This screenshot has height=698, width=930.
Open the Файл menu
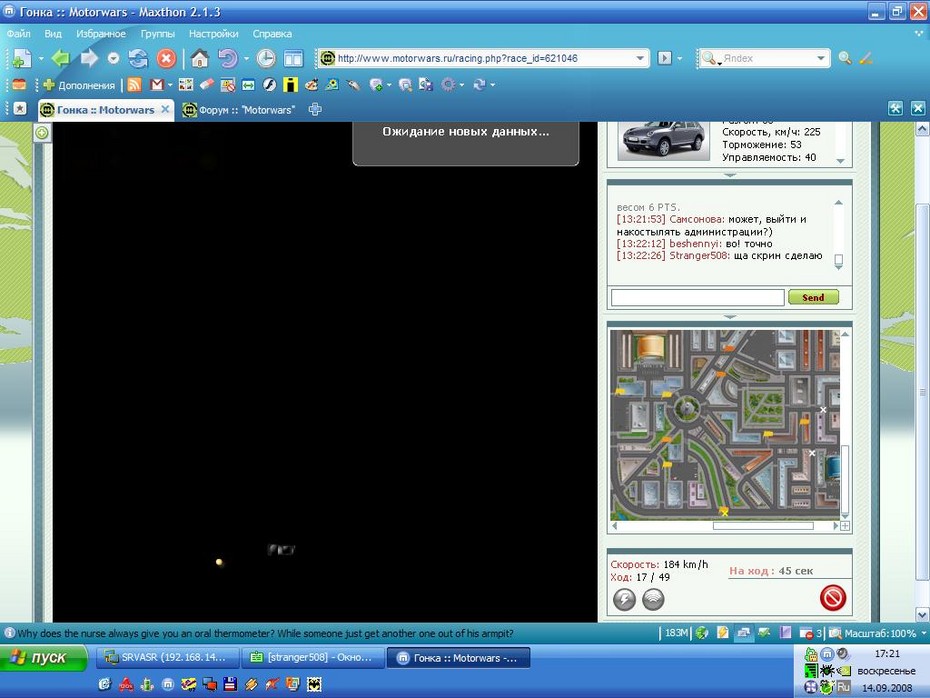18,34
